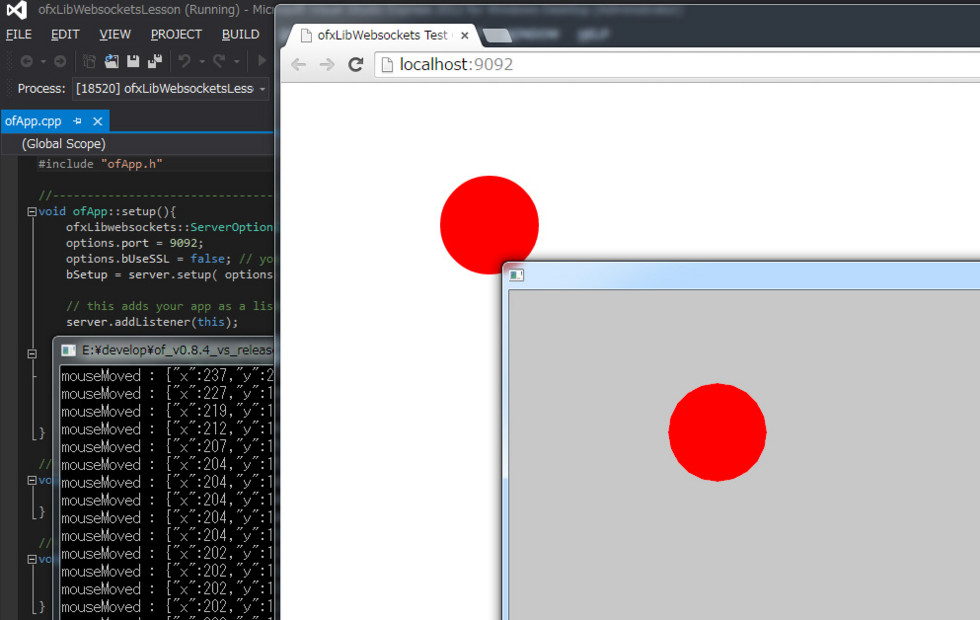Open the VIEW menu in Visual Studio
Viewport: 980px width, 620px height.
(115, 34)
